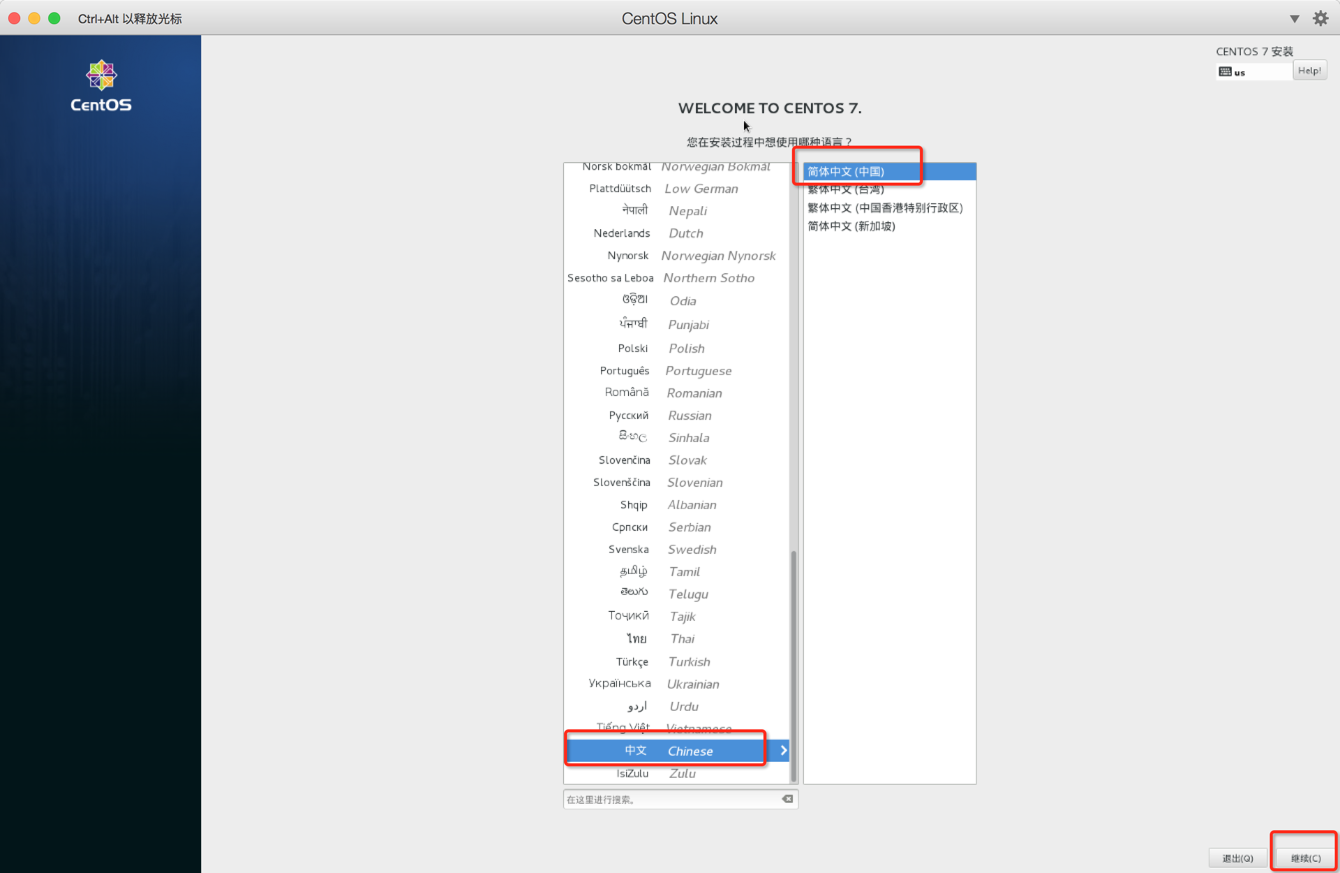The image size is (1340, 873).
Task: Select the Svenska Swedish row
Action: click(676, 549)
